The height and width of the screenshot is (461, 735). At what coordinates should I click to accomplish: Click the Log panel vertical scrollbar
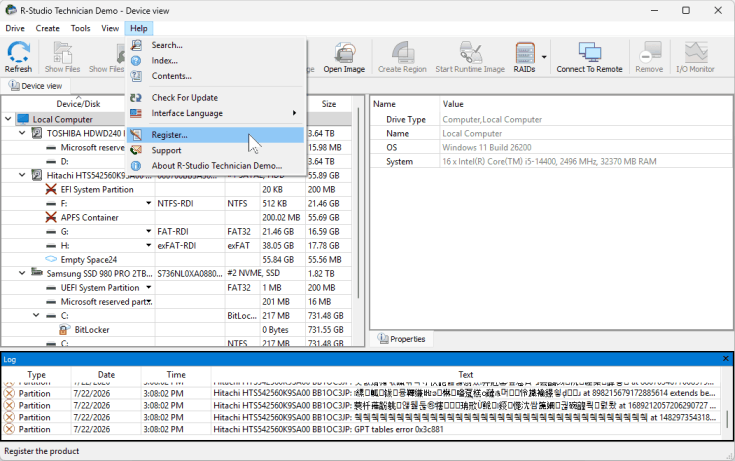(728, 419)
